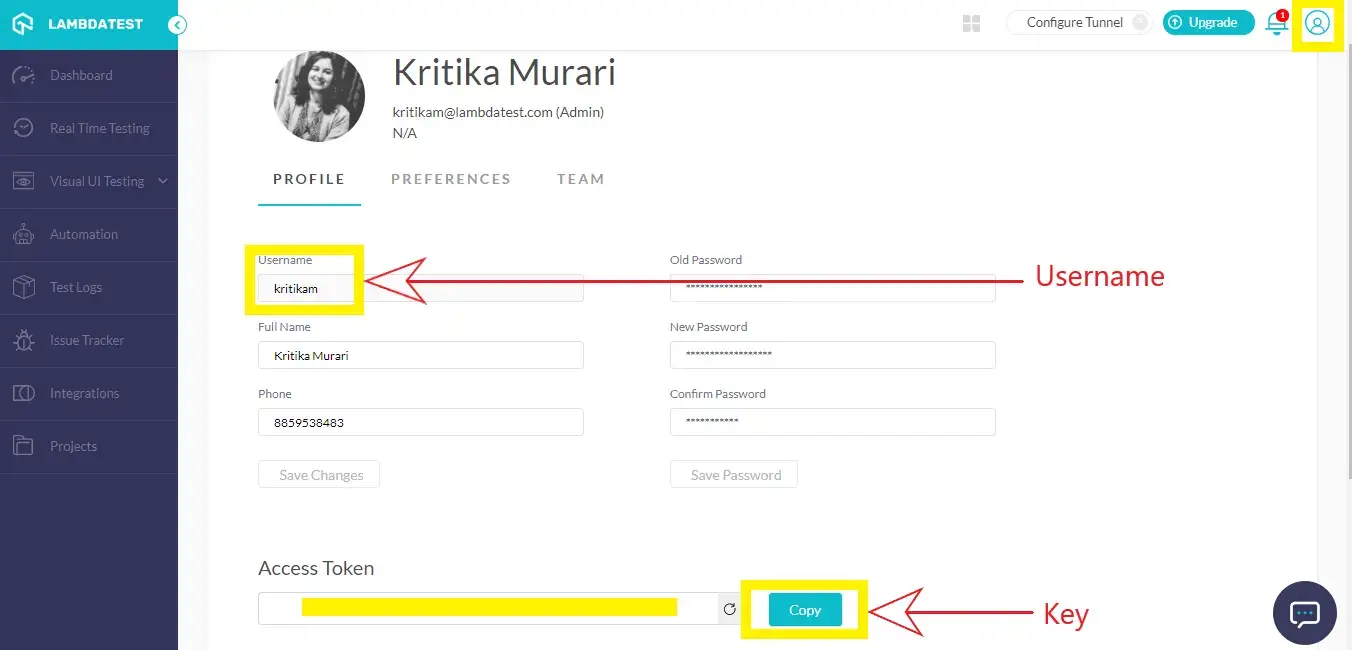
Task: Regenerate the Access Token with the refresh icon
Action: 729,608
